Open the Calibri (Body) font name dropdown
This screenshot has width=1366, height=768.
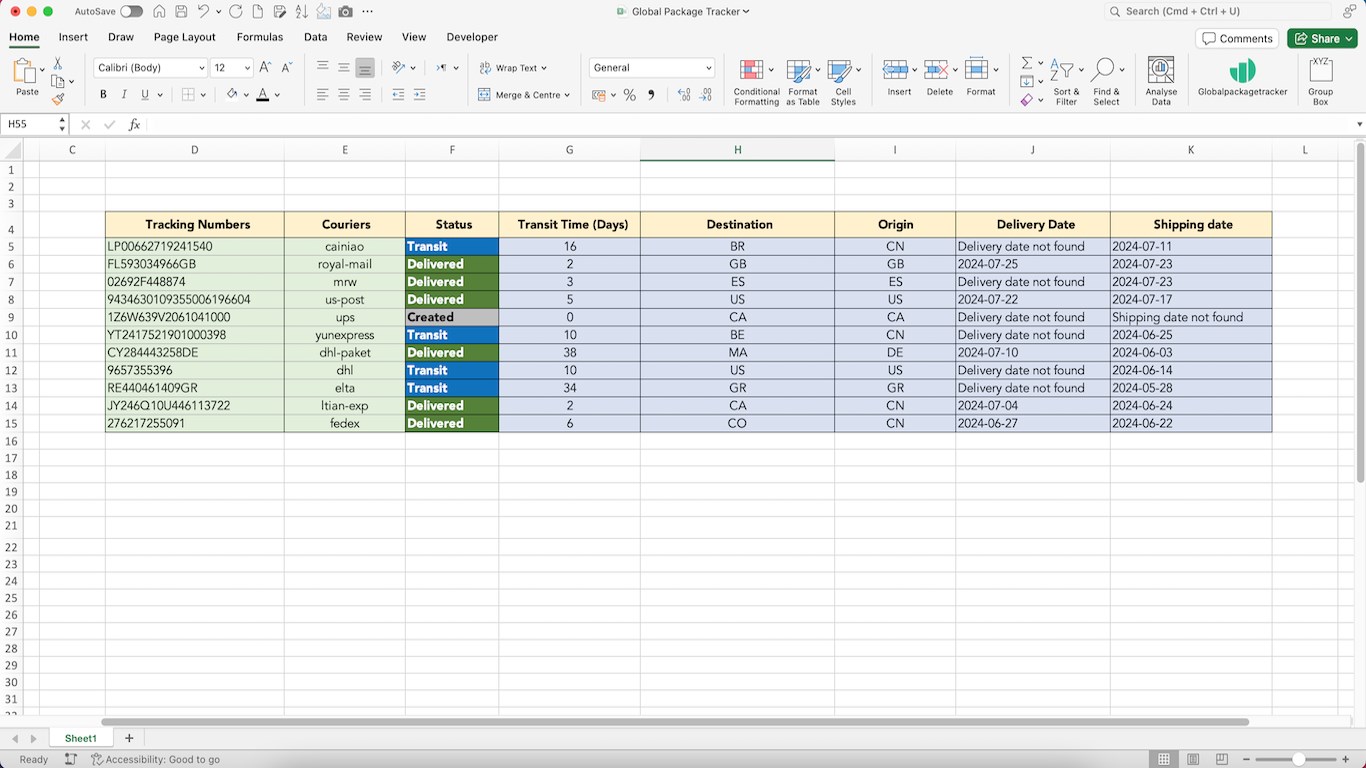(x=202, y=68)
